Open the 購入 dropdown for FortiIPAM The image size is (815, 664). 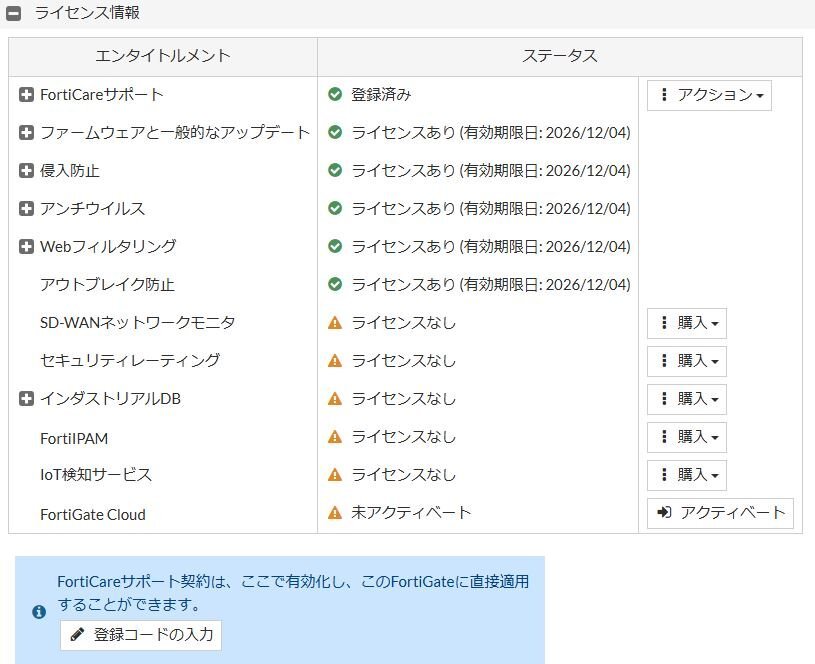(x=687, y=437)
